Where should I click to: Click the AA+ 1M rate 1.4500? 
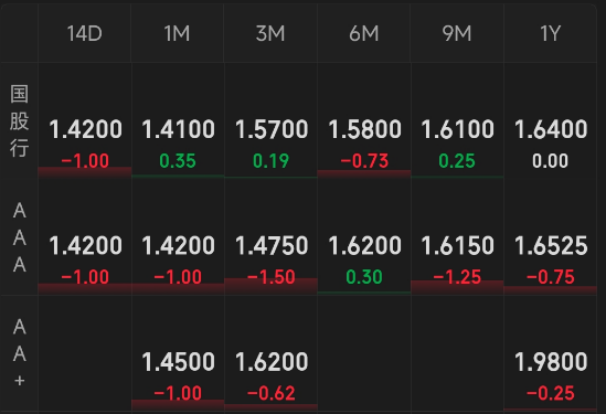click(x=178, y=362)
